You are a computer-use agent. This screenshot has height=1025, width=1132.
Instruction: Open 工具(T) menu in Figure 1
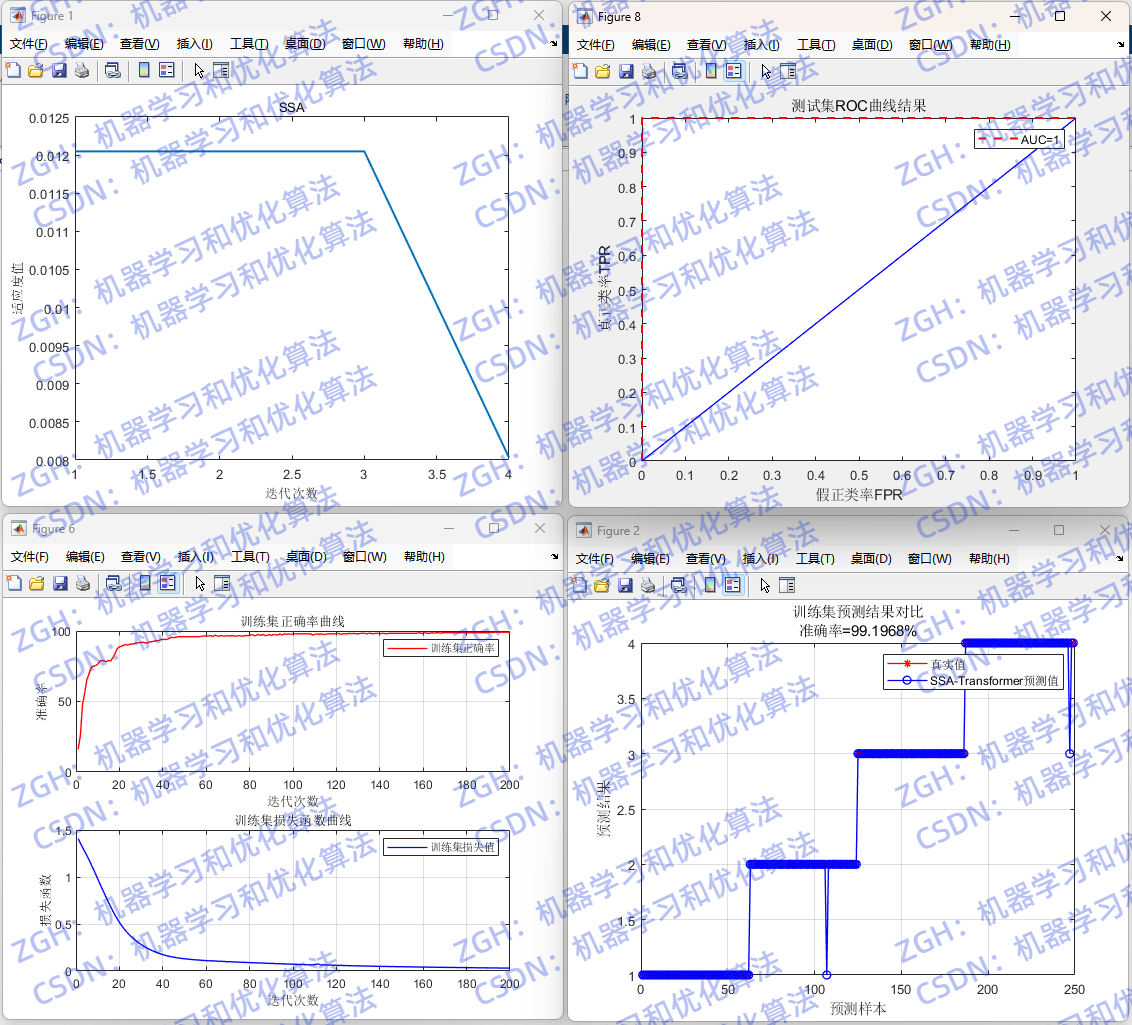[x=249, y=44]
